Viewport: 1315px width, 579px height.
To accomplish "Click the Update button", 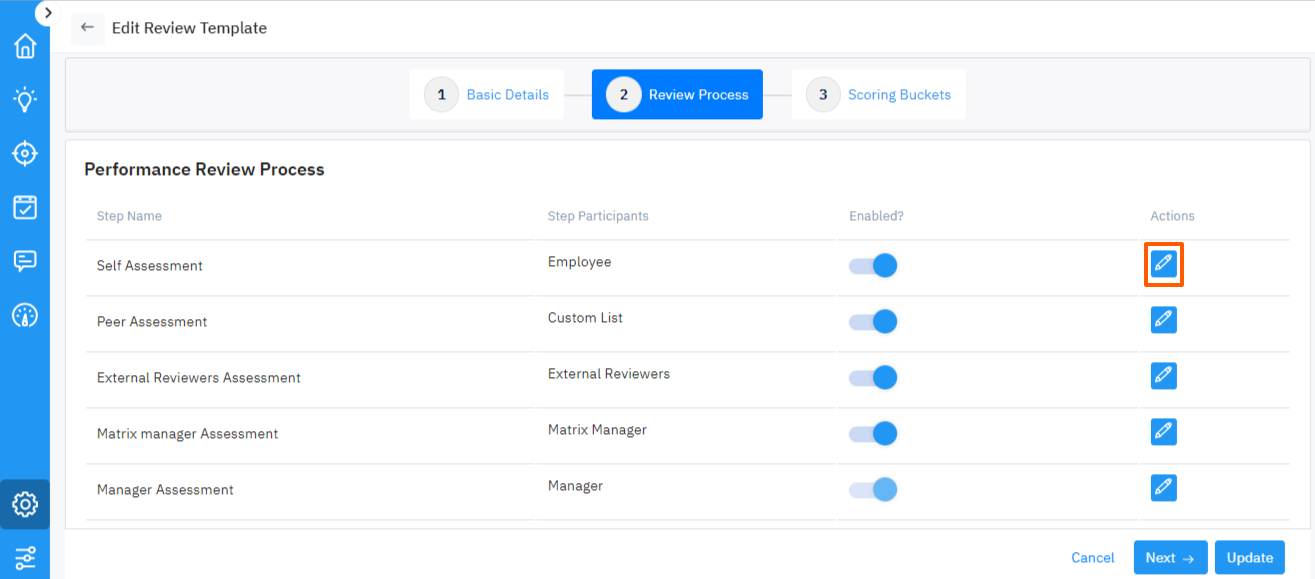I will pos(1248,557).
